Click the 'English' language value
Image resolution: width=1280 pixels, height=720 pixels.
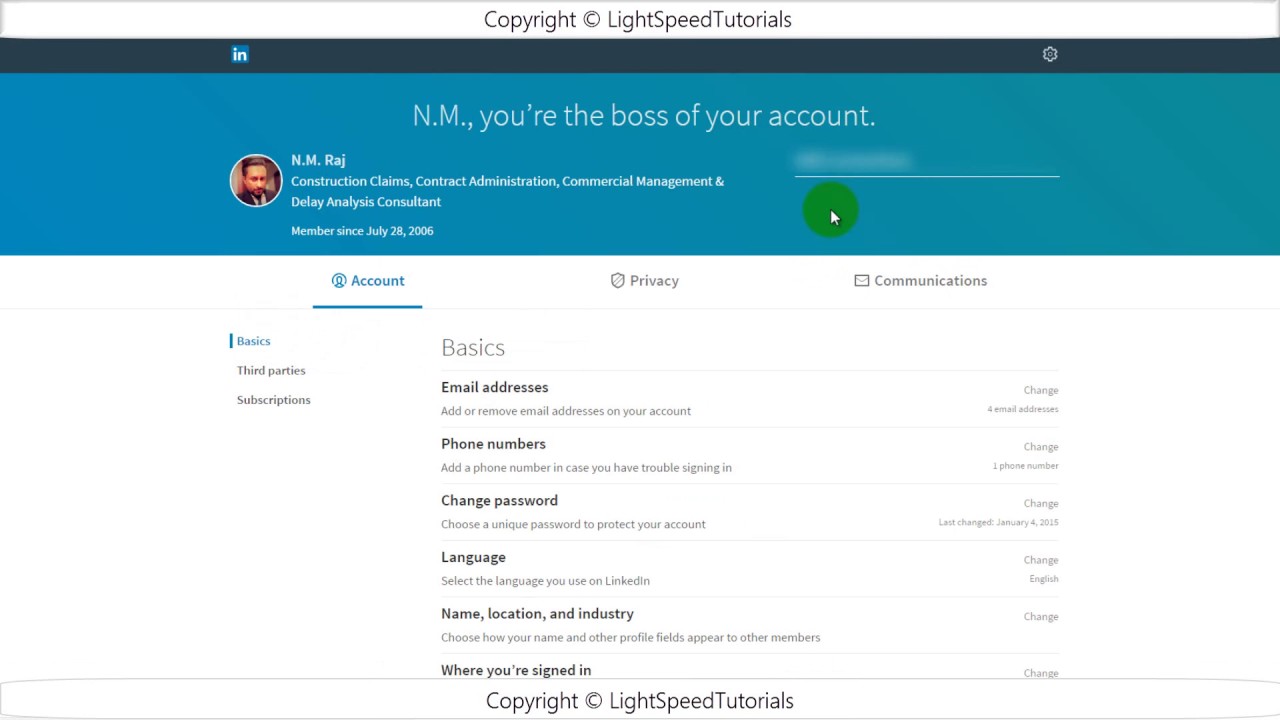coord(1044,579)
